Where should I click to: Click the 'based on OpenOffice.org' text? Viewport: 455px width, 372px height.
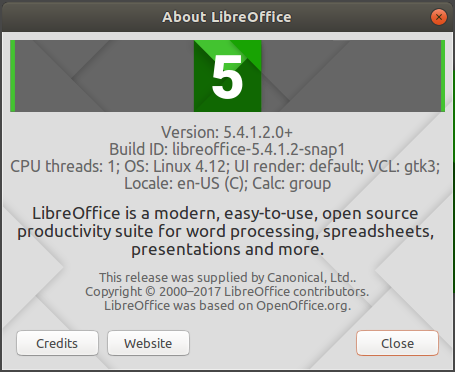click(x=228, y=306)
